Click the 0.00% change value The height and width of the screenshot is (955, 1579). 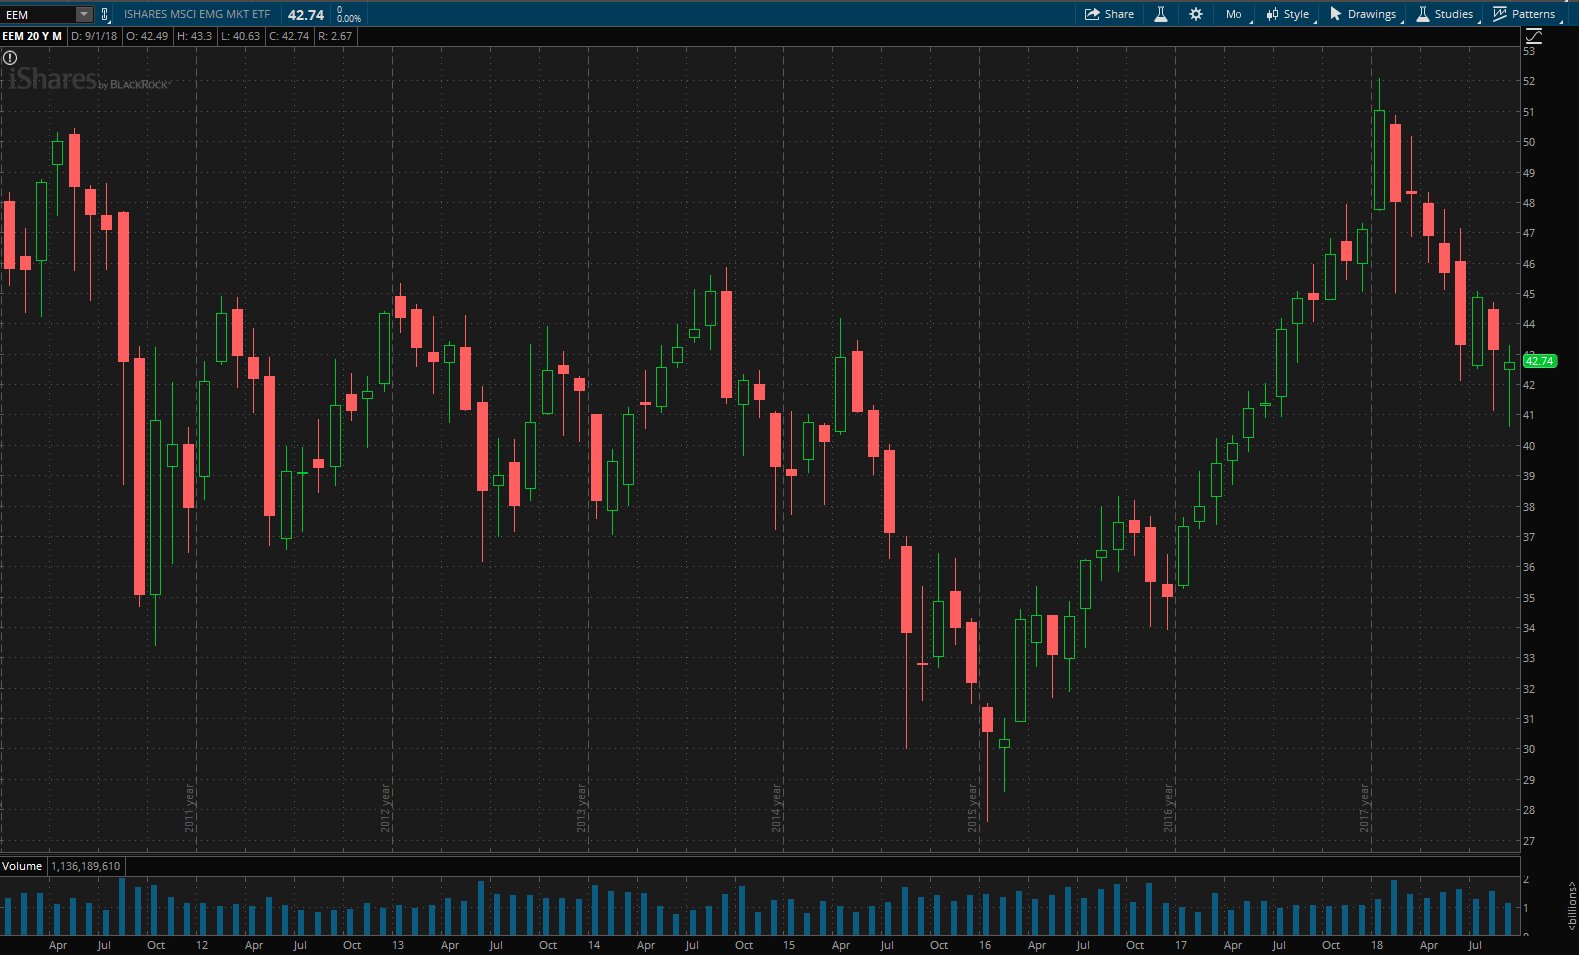tap(349, 18)
